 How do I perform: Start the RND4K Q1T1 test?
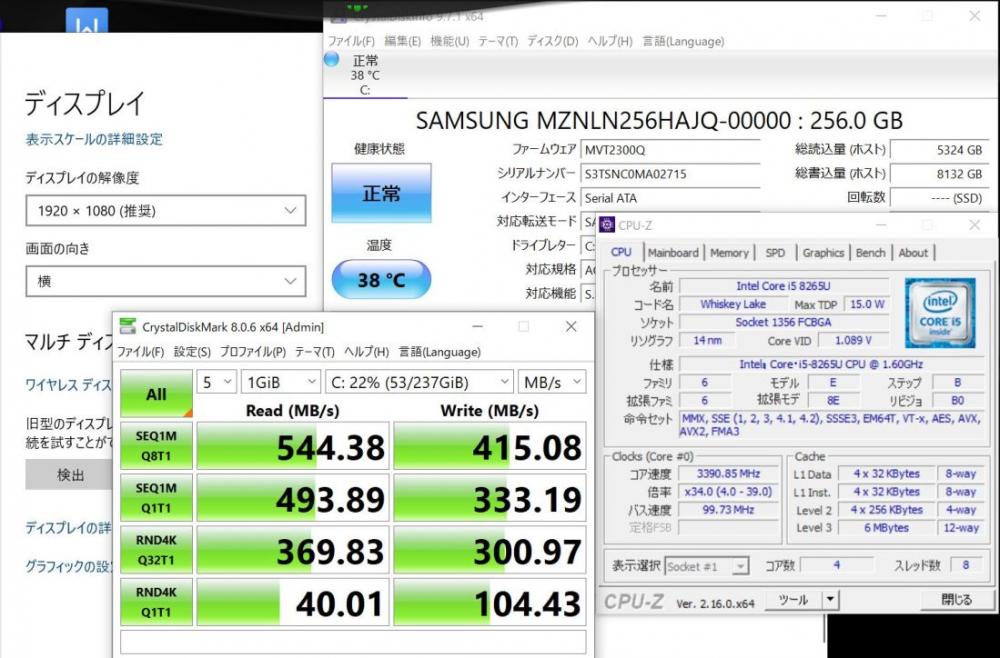pos(156,603)
